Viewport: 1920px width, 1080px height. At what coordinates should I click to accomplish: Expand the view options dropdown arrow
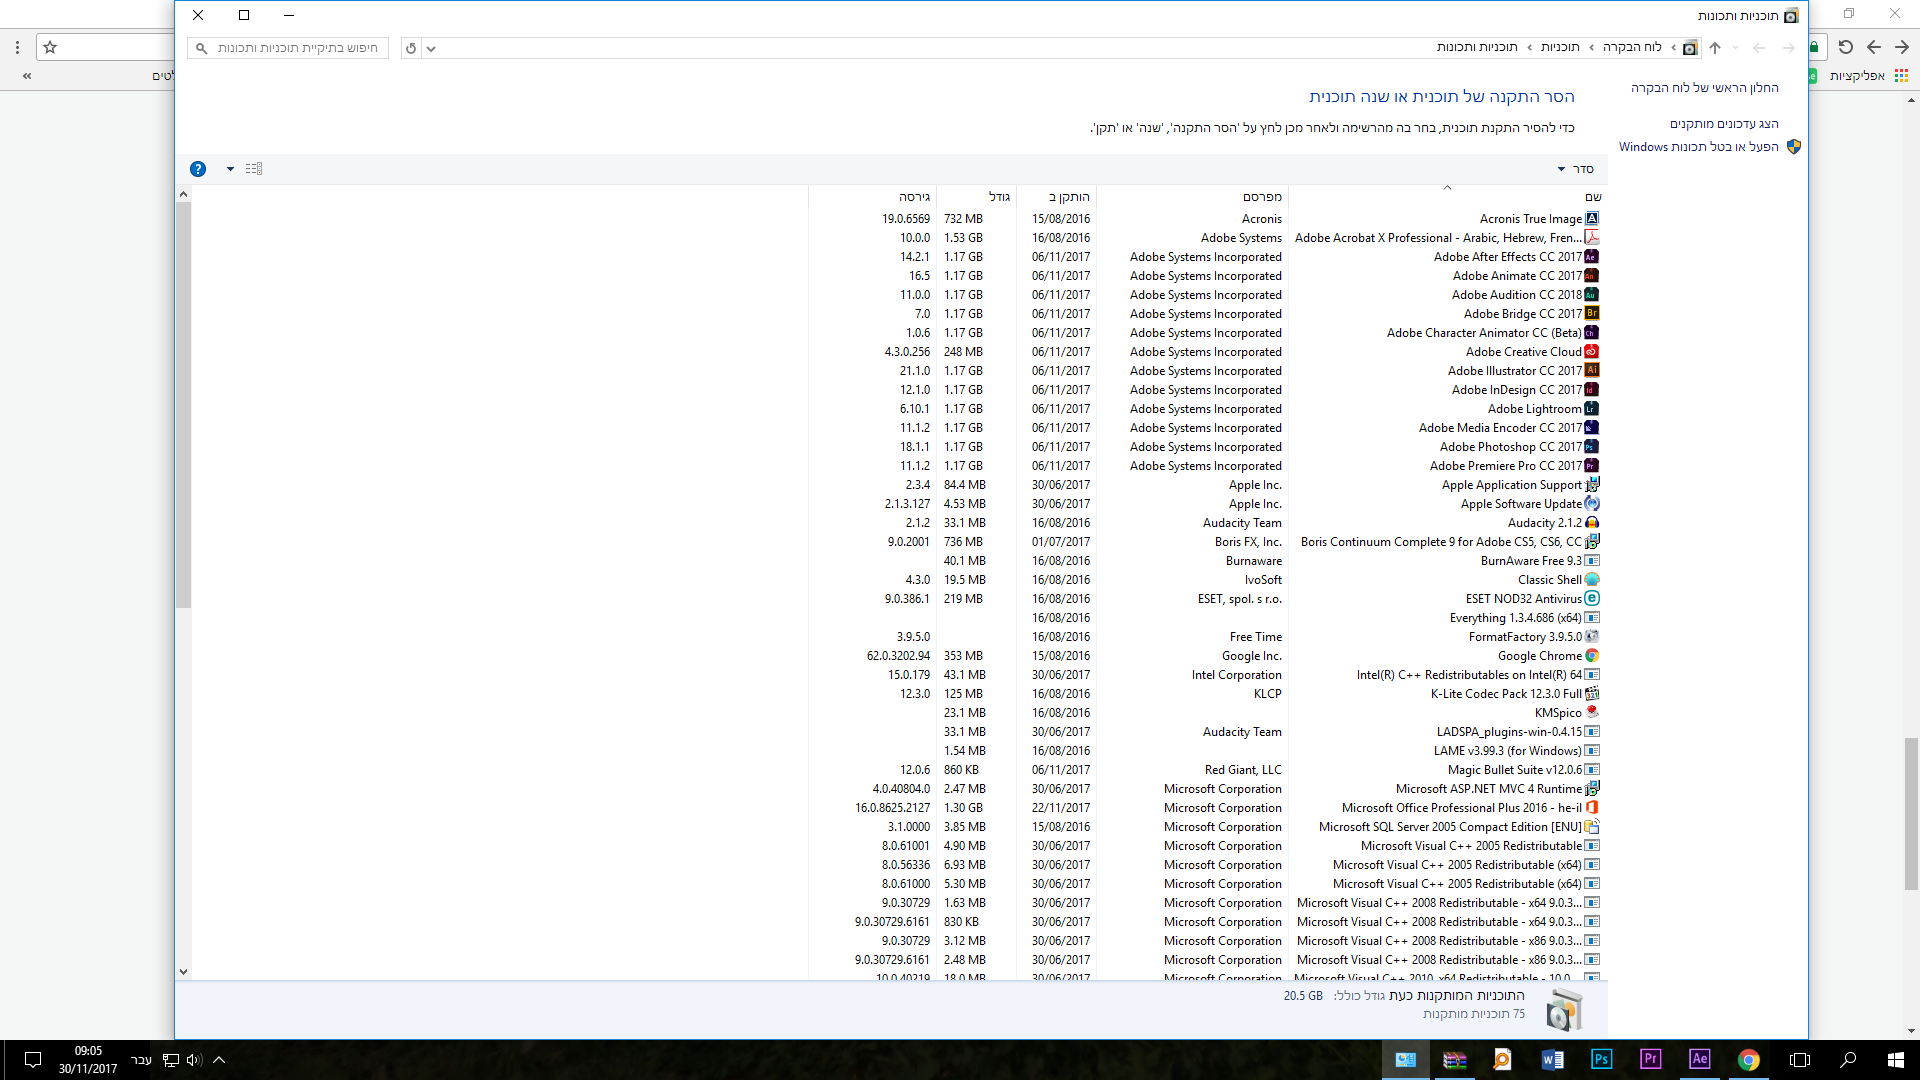(x=230, y=169)
